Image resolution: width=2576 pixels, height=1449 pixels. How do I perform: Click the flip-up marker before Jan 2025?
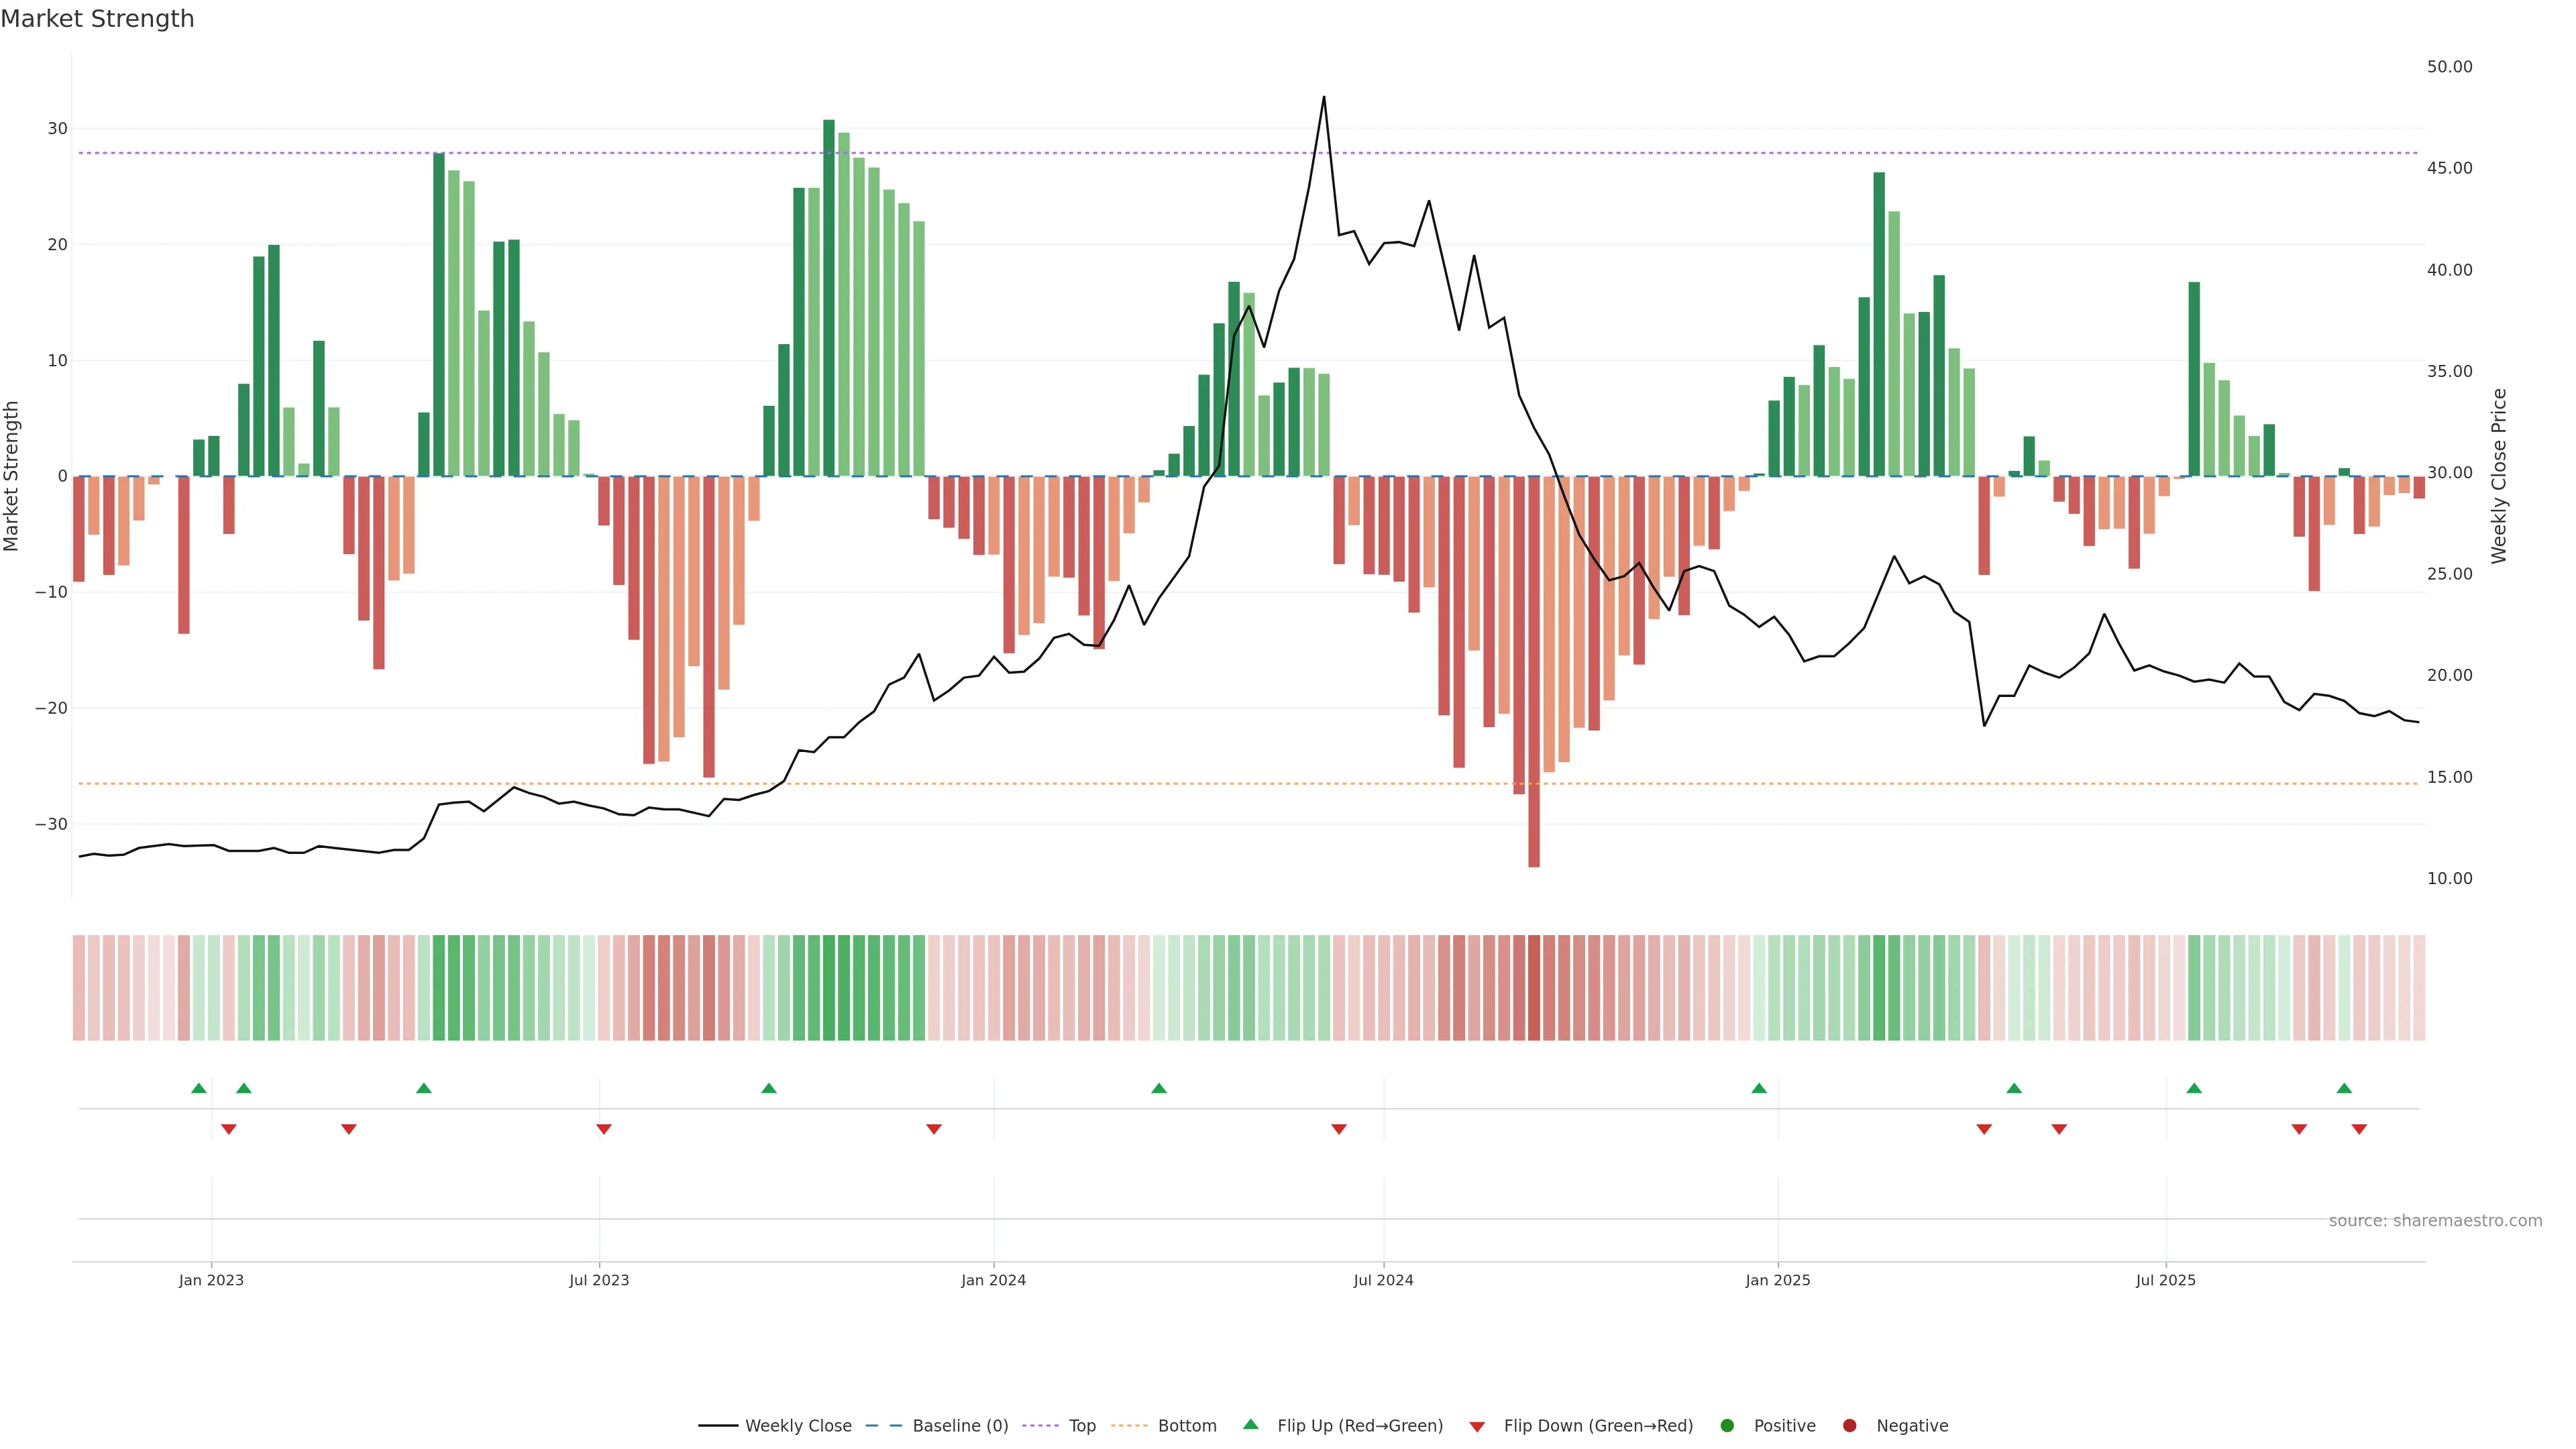(x=1759, y=1088)
